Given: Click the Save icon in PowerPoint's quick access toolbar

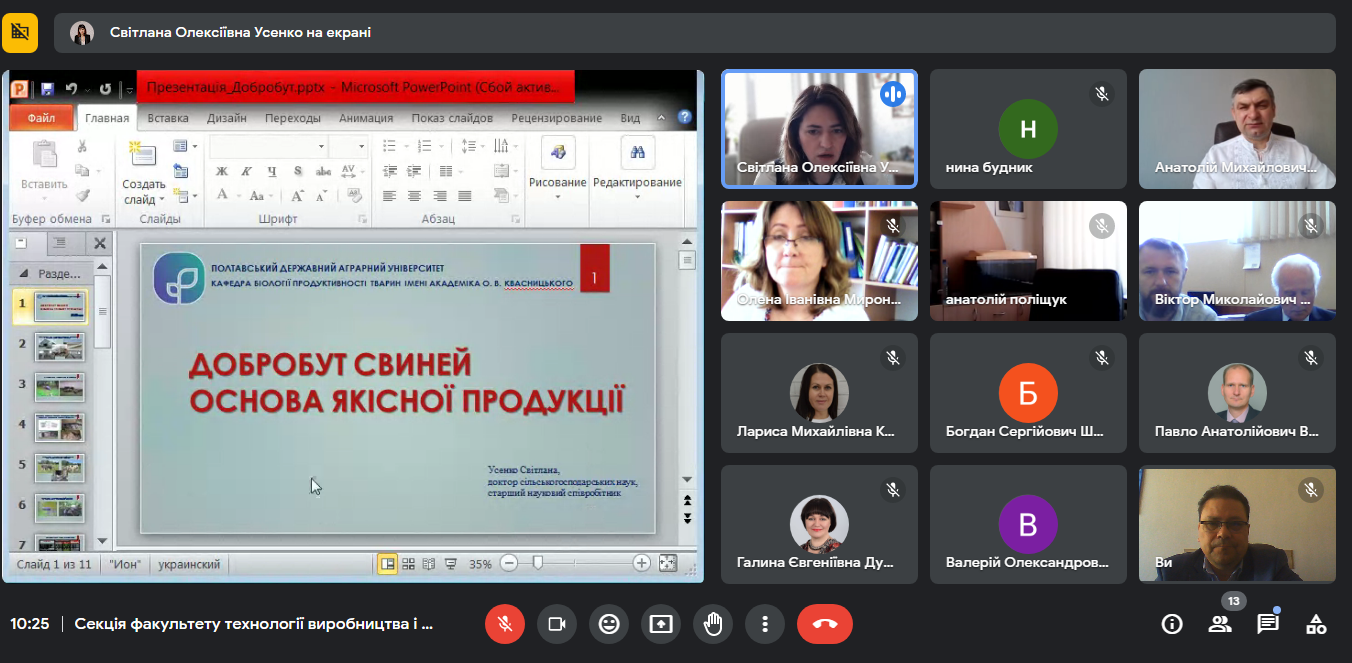Looking at the screenshot, I should point(47,89).
